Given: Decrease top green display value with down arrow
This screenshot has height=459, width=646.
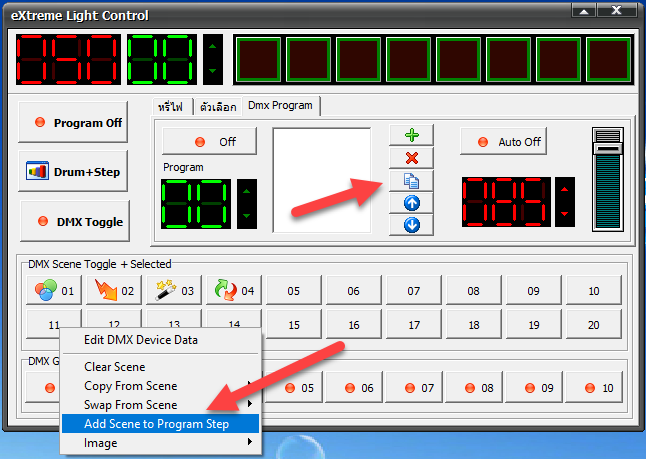Looking at the screenshot, I should 213,71.
